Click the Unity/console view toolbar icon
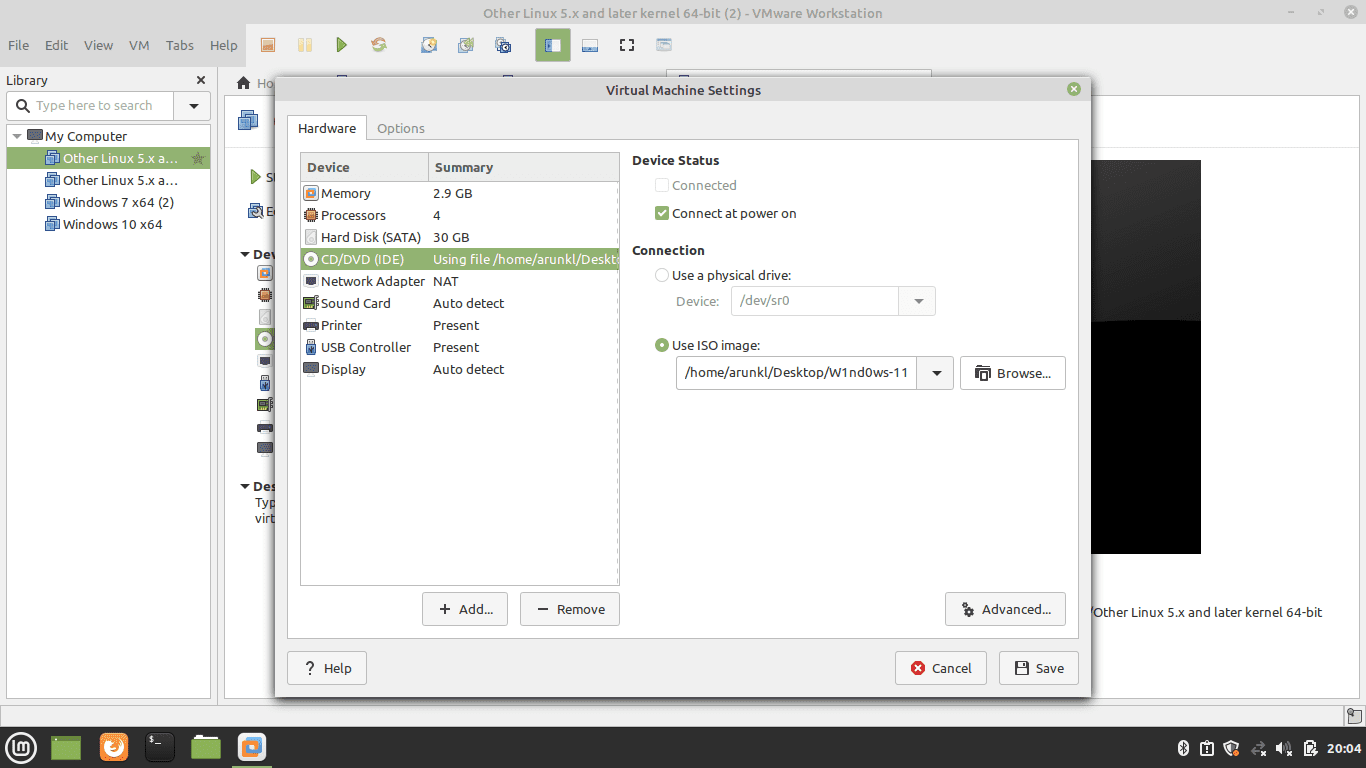 tap(664, 45)
